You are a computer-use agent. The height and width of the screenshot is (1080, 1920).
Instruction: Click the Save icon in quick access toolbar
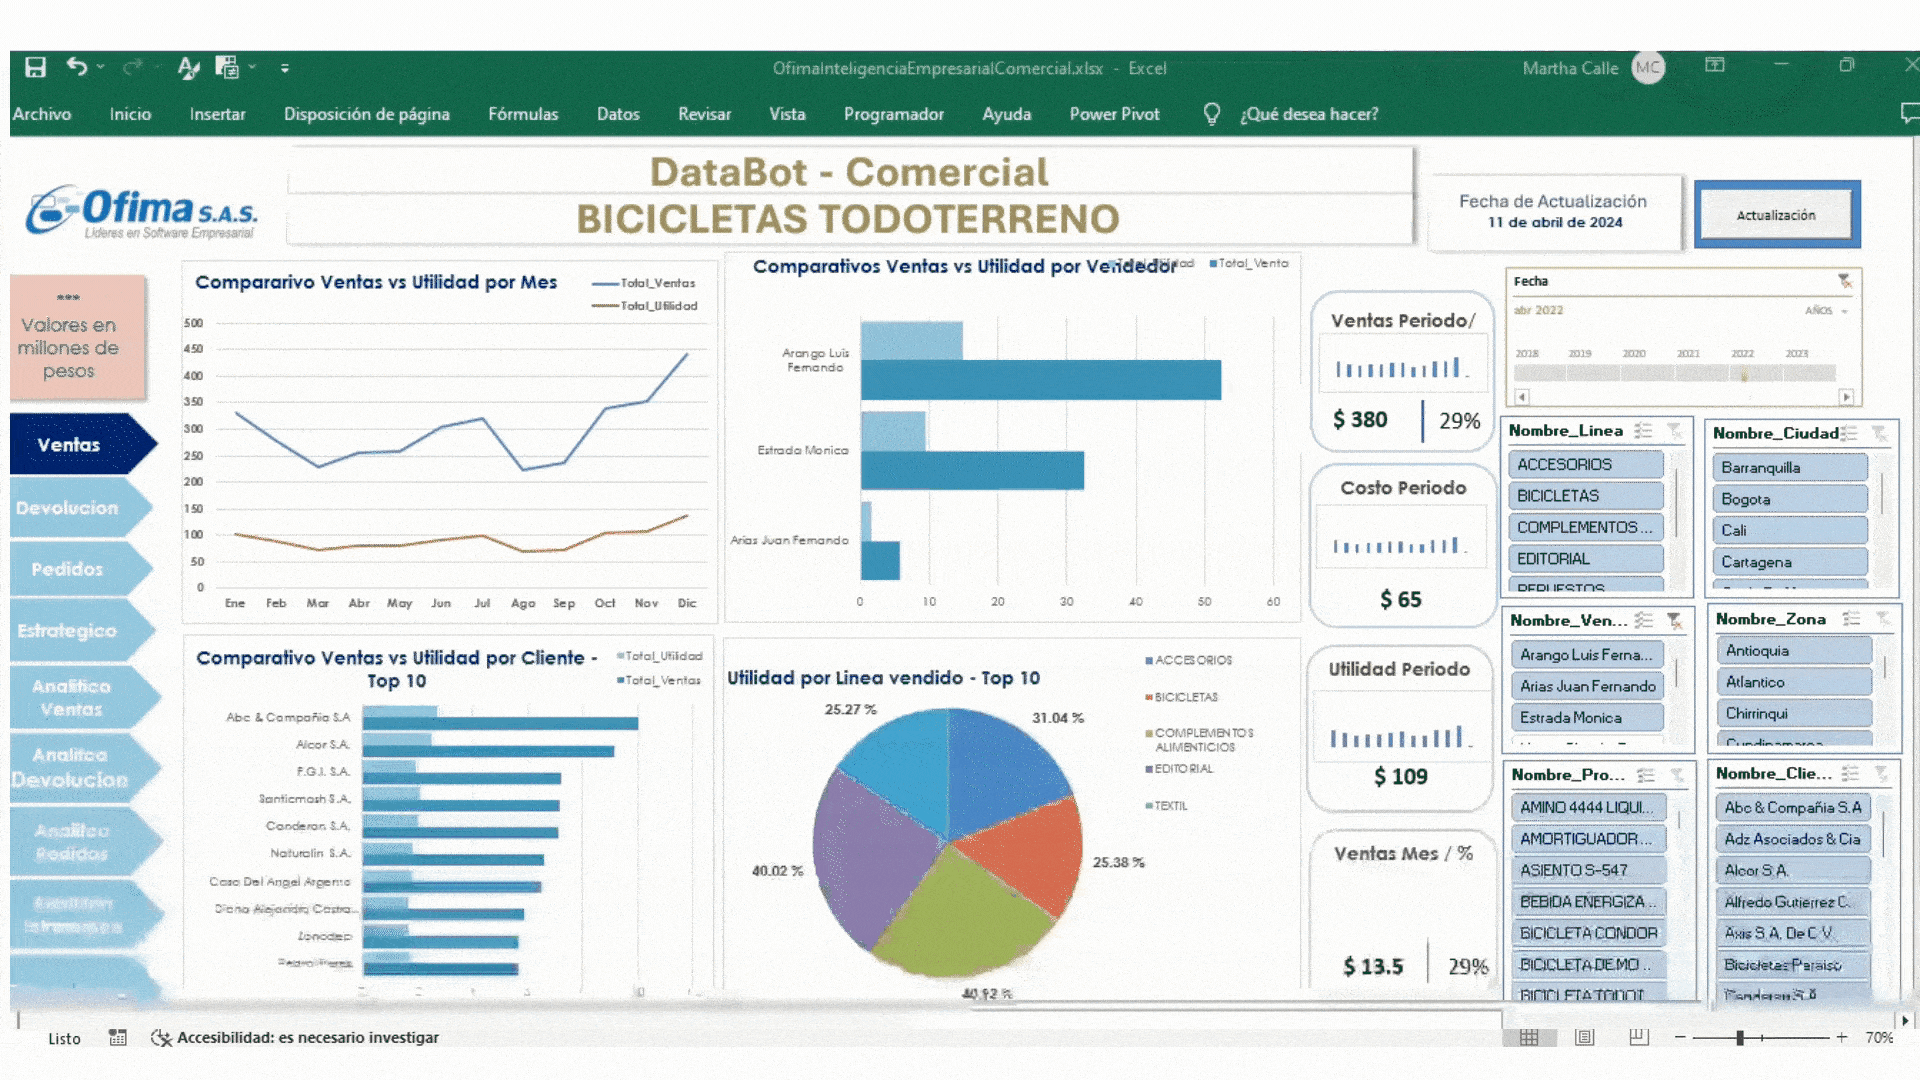35,67
